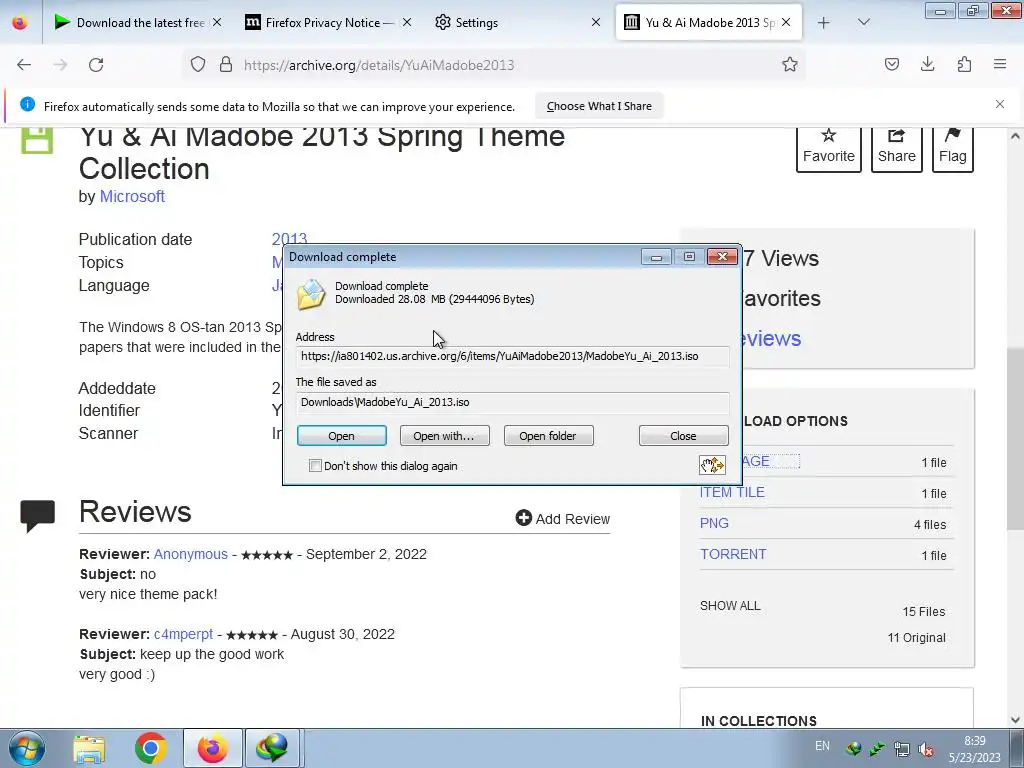The image size is (1024, 768).
Task: Flag this item with Flag button
Action: click(x=953, y=148)
